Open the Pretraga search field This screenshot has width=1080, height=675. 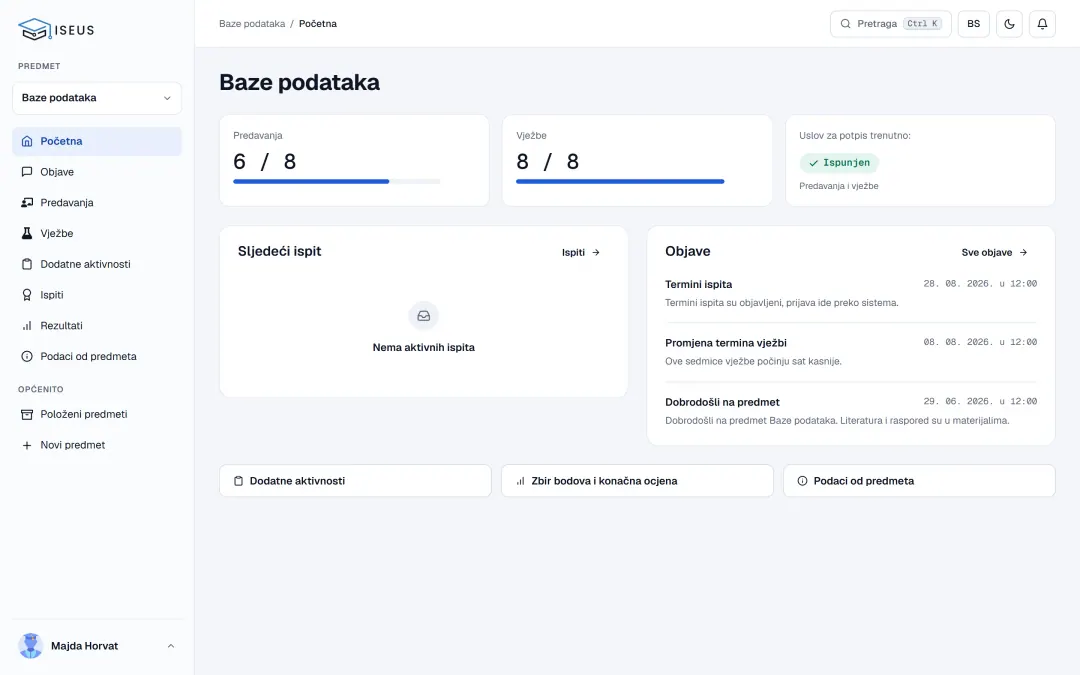pyautogui.click(x=891, y=24)
